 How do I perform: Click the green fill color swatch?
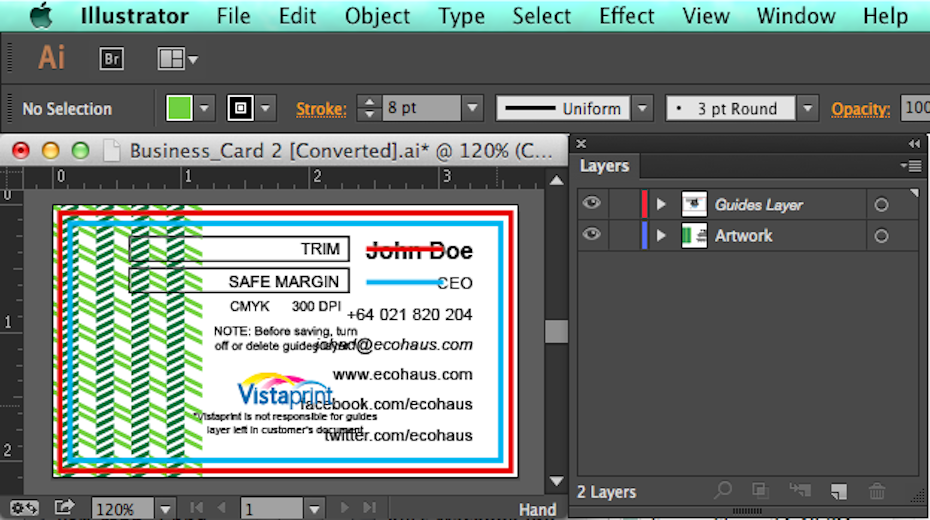tap(179, 108)
